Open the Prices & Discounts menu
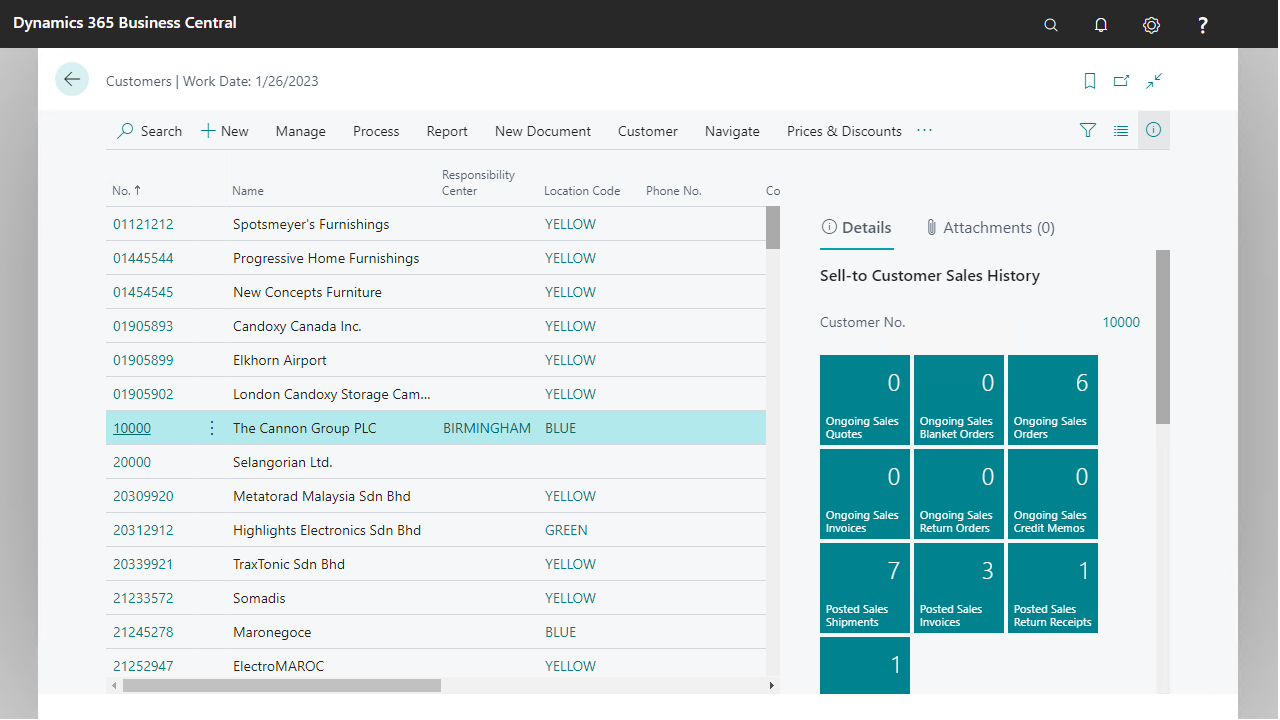This screenshot has height=720, width=1280. click(x=844, y=131)
